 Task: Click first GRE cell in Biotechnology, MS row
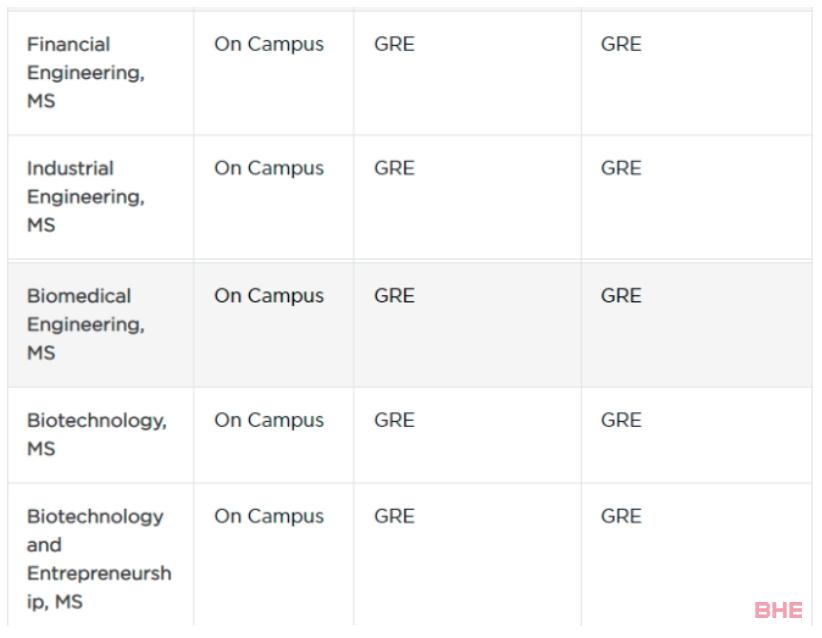pyautogui.click(x=394, y=420)
